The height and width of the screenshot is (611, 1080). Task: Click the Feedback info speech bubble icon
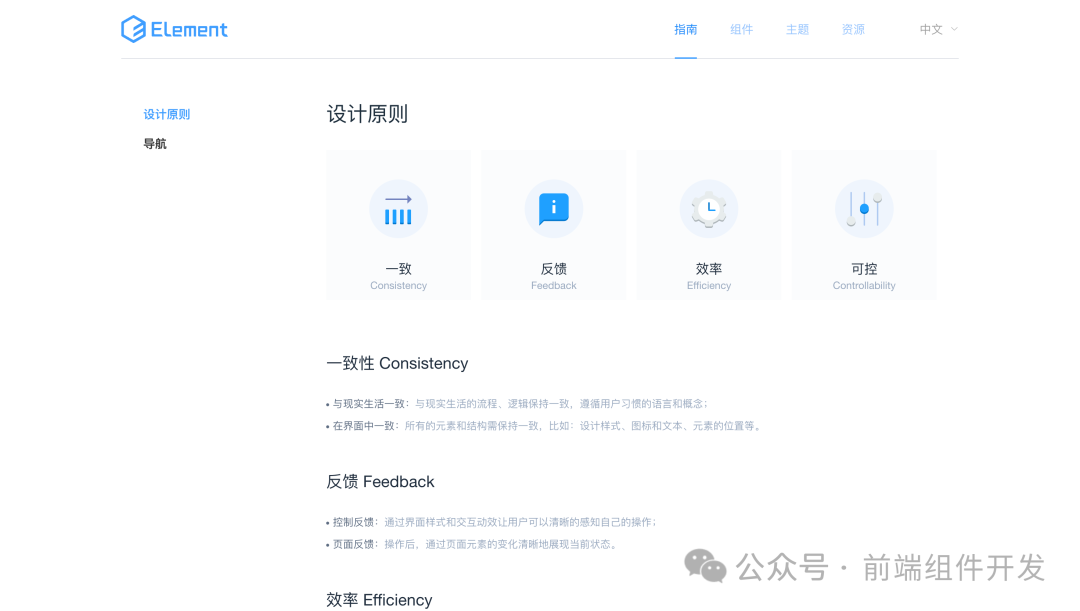point(553,208)
